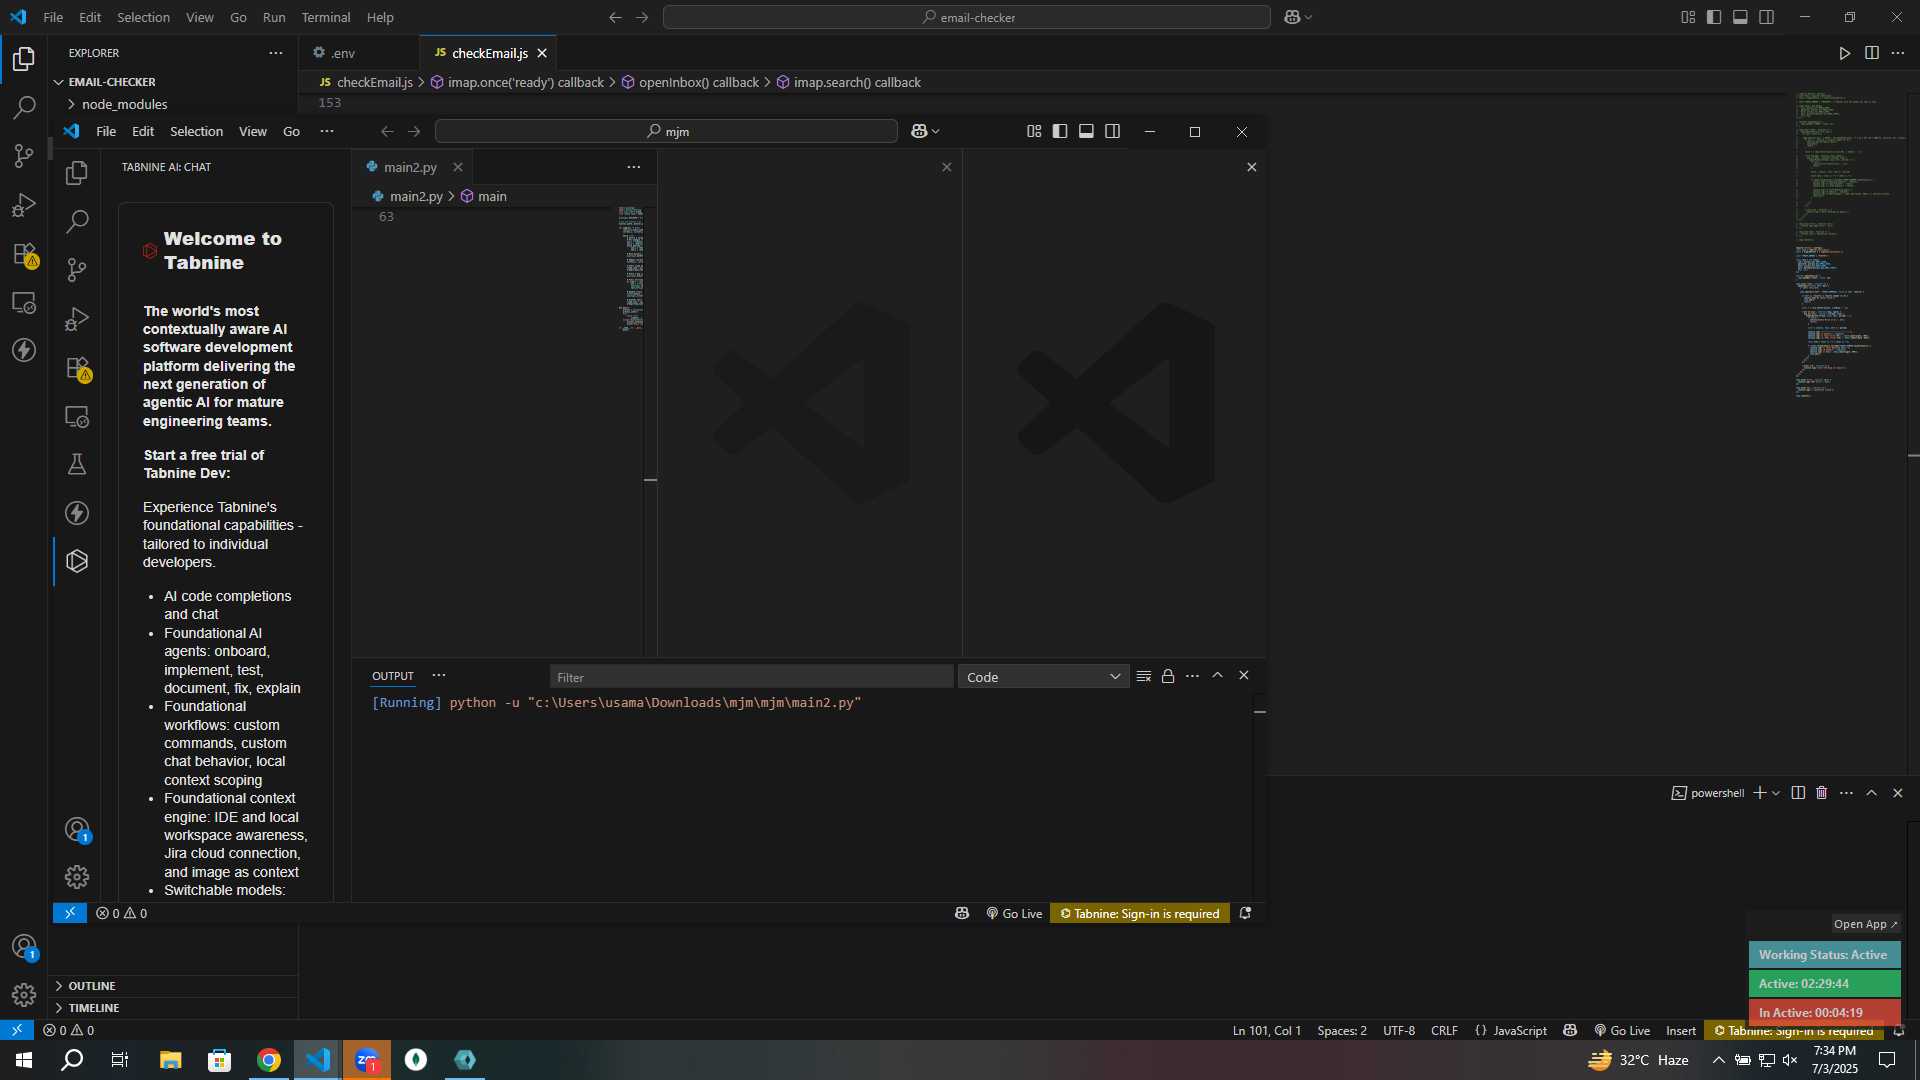The image size is (1920, 1080).
Task: Open Selection menu in mjm window
Action: pos(196,131)
